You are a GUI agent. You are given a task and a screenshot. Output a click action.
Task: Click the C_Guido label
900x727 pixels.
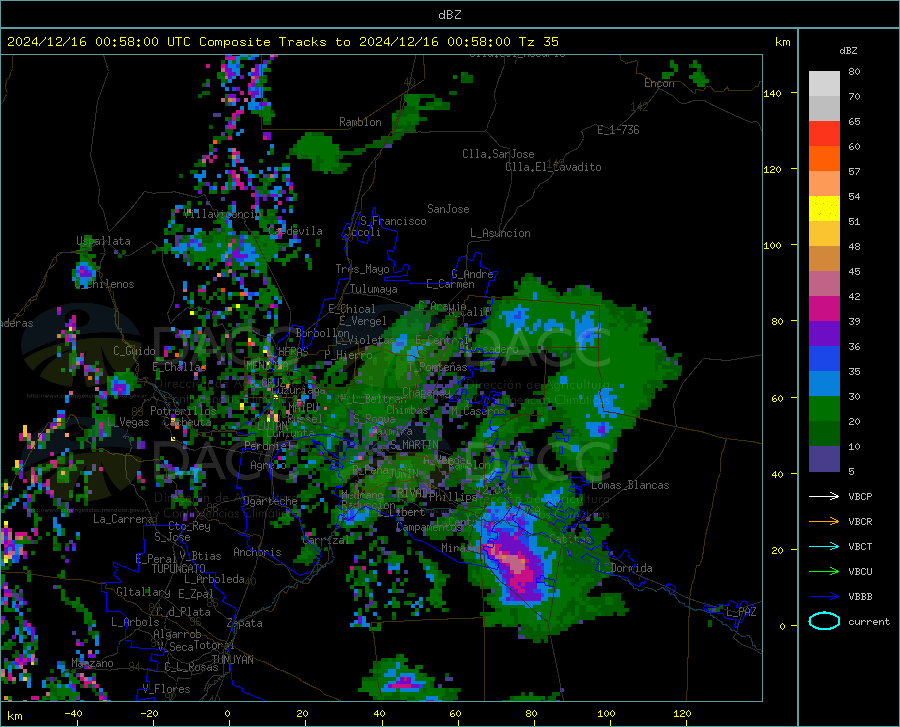coord(134,351)
